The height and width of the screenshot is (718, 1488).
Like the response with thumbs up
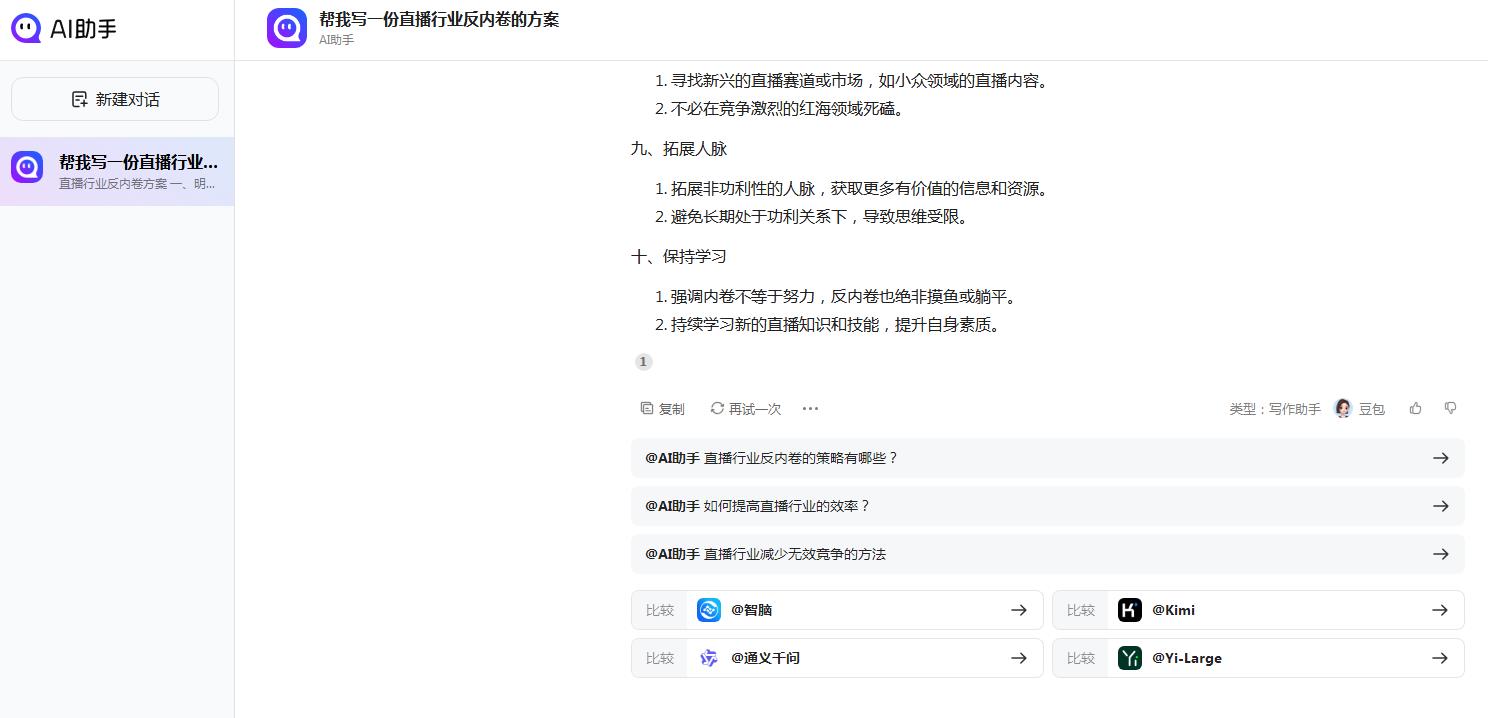[x=1415, y=408]
